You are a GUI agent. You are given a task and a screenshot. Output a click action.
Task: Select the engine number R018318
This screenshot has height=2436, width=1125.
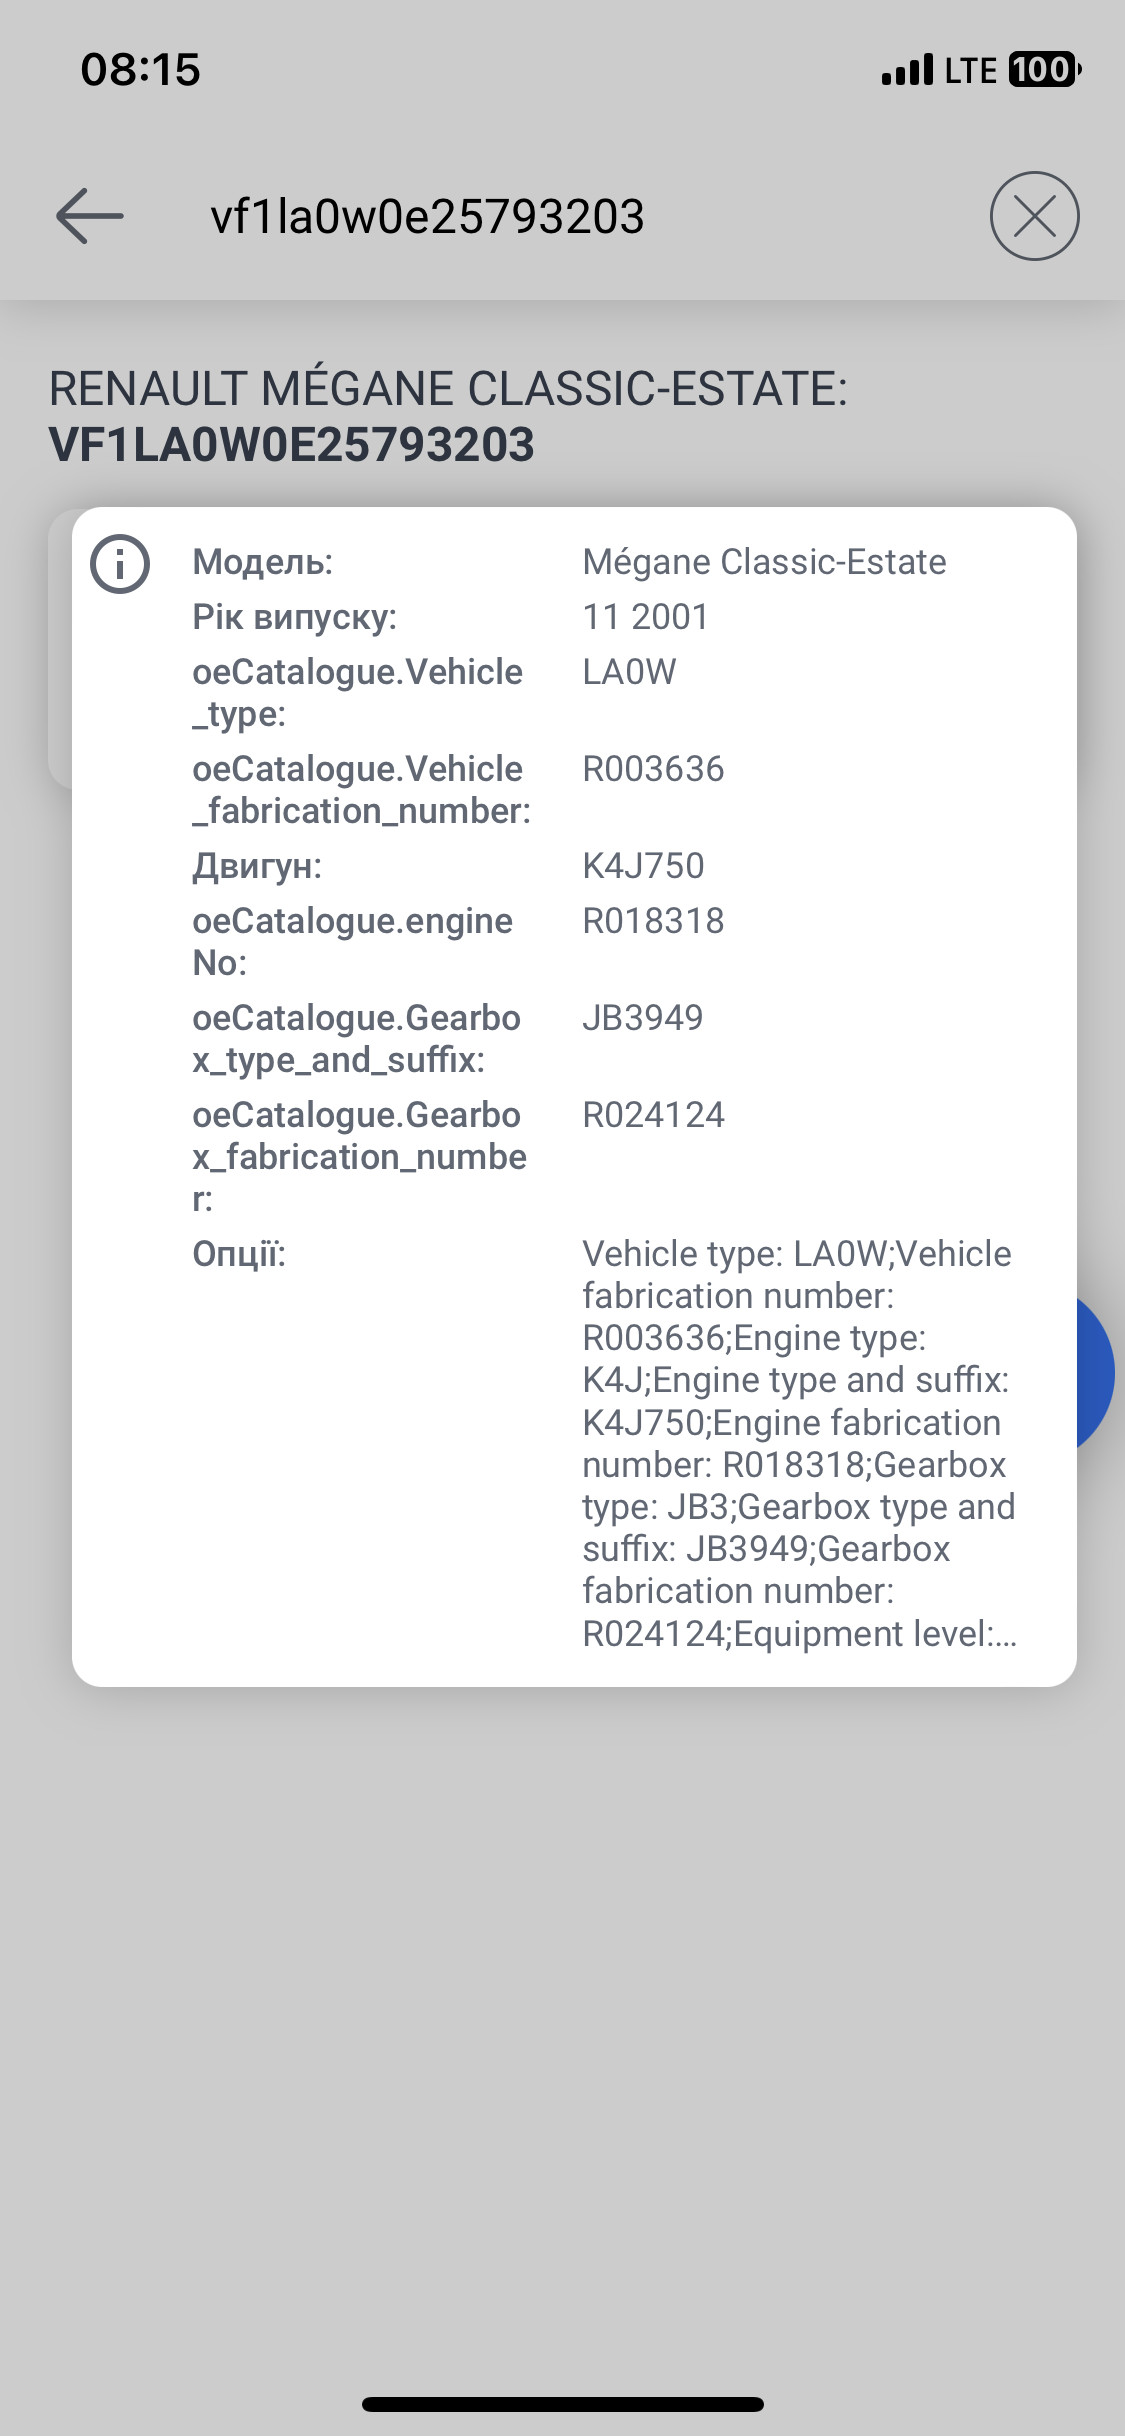[x=653, y=921]
